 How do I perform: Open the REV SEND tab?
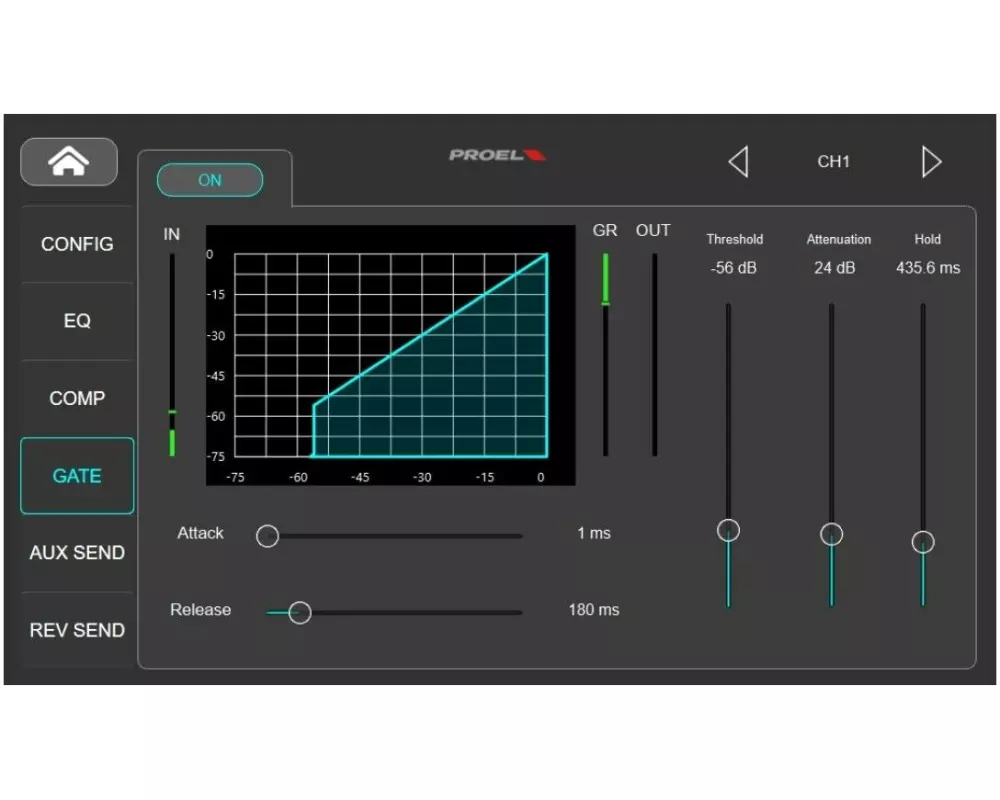(77, 630)
